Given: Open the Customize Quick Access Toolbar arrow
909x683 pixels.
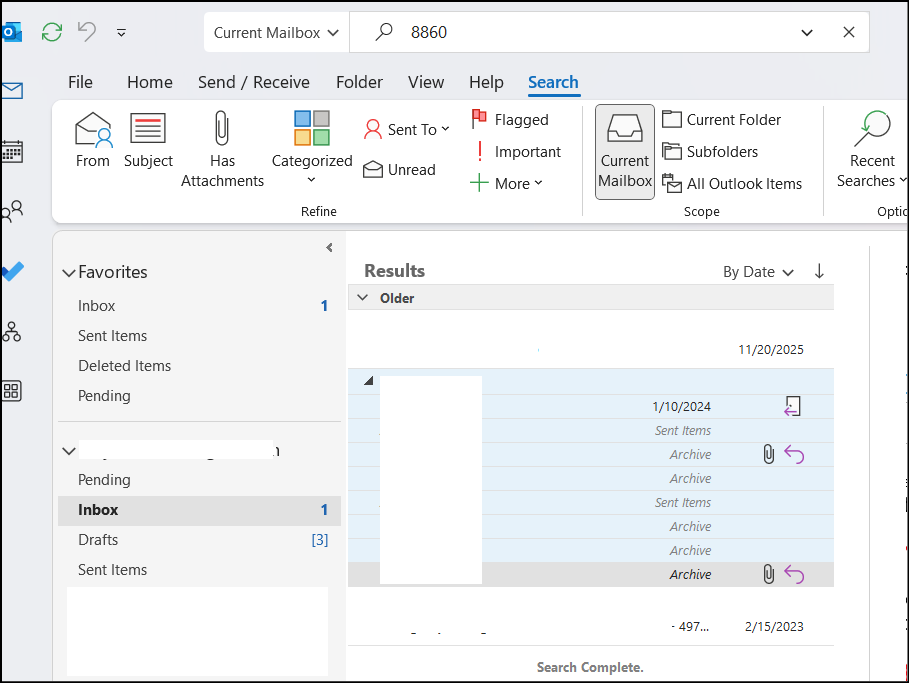Looking at the screenshot, I should click(121, 32).
